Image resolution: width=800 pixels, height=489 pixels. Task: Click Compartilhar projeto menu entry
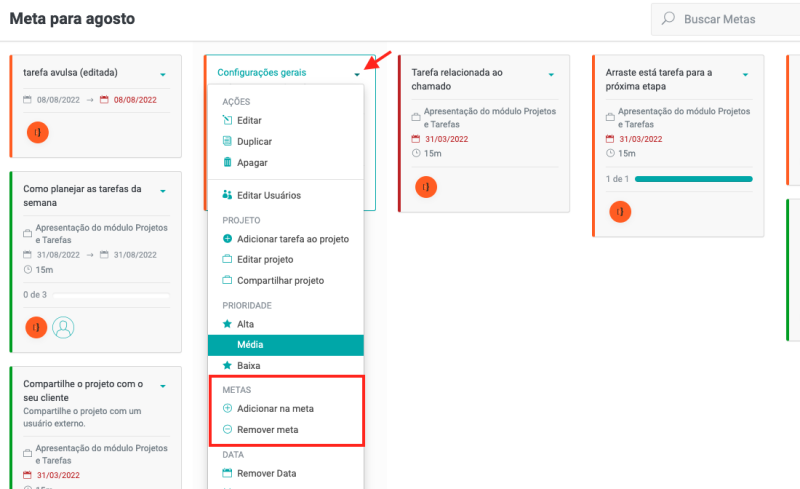[x=280, y=281]
